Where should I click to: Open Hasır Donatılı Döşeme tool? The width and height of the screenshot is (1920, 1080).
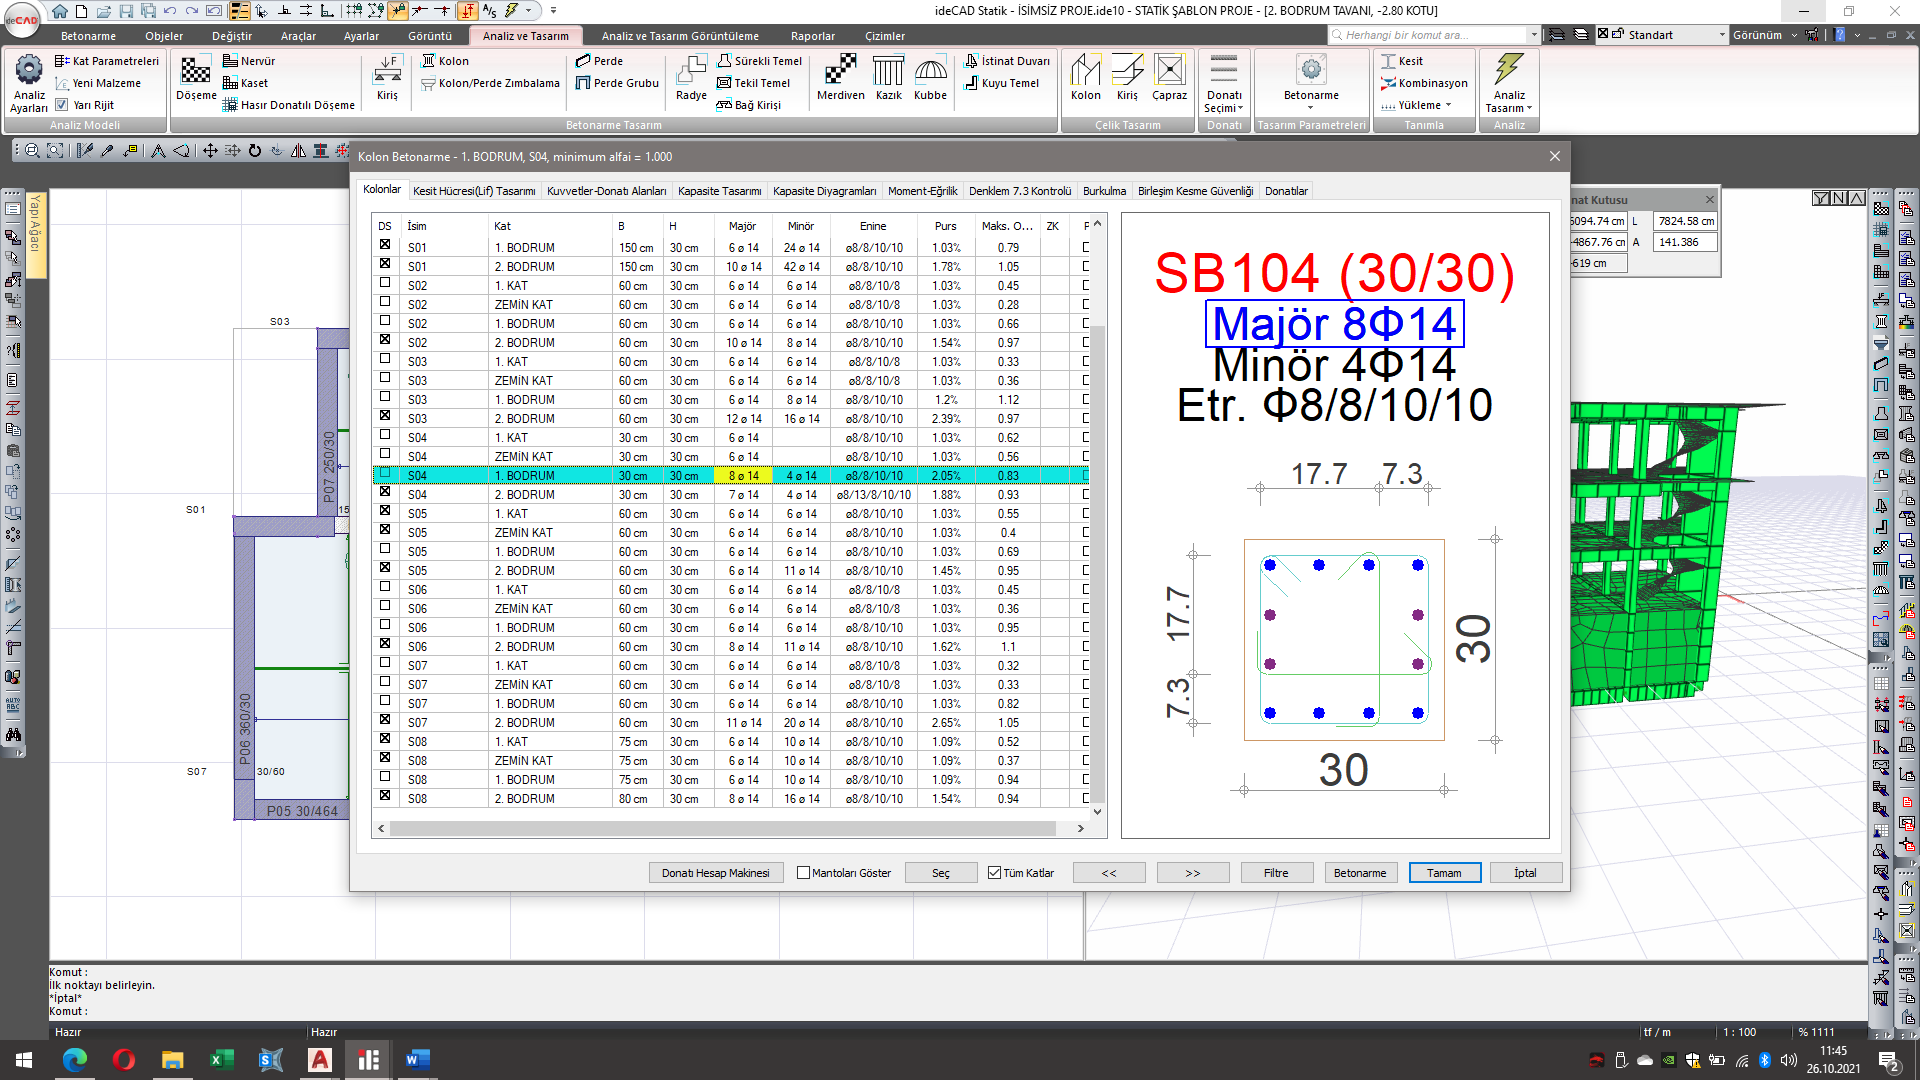click(289, 105)
